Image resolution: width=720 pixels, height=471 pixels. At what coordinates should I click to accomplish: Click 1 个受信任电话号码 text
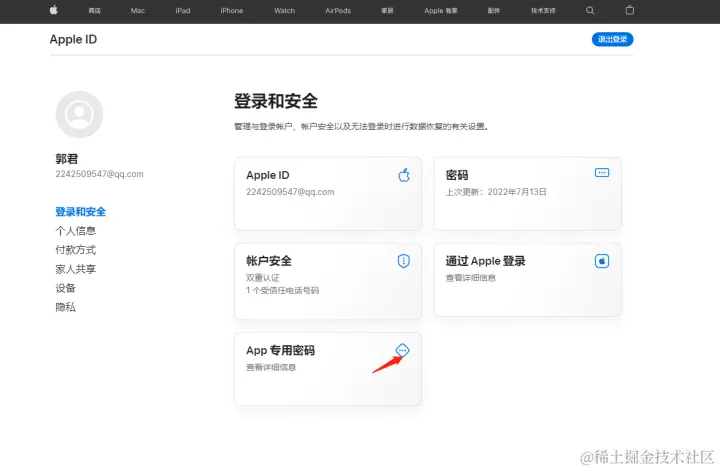282,290
